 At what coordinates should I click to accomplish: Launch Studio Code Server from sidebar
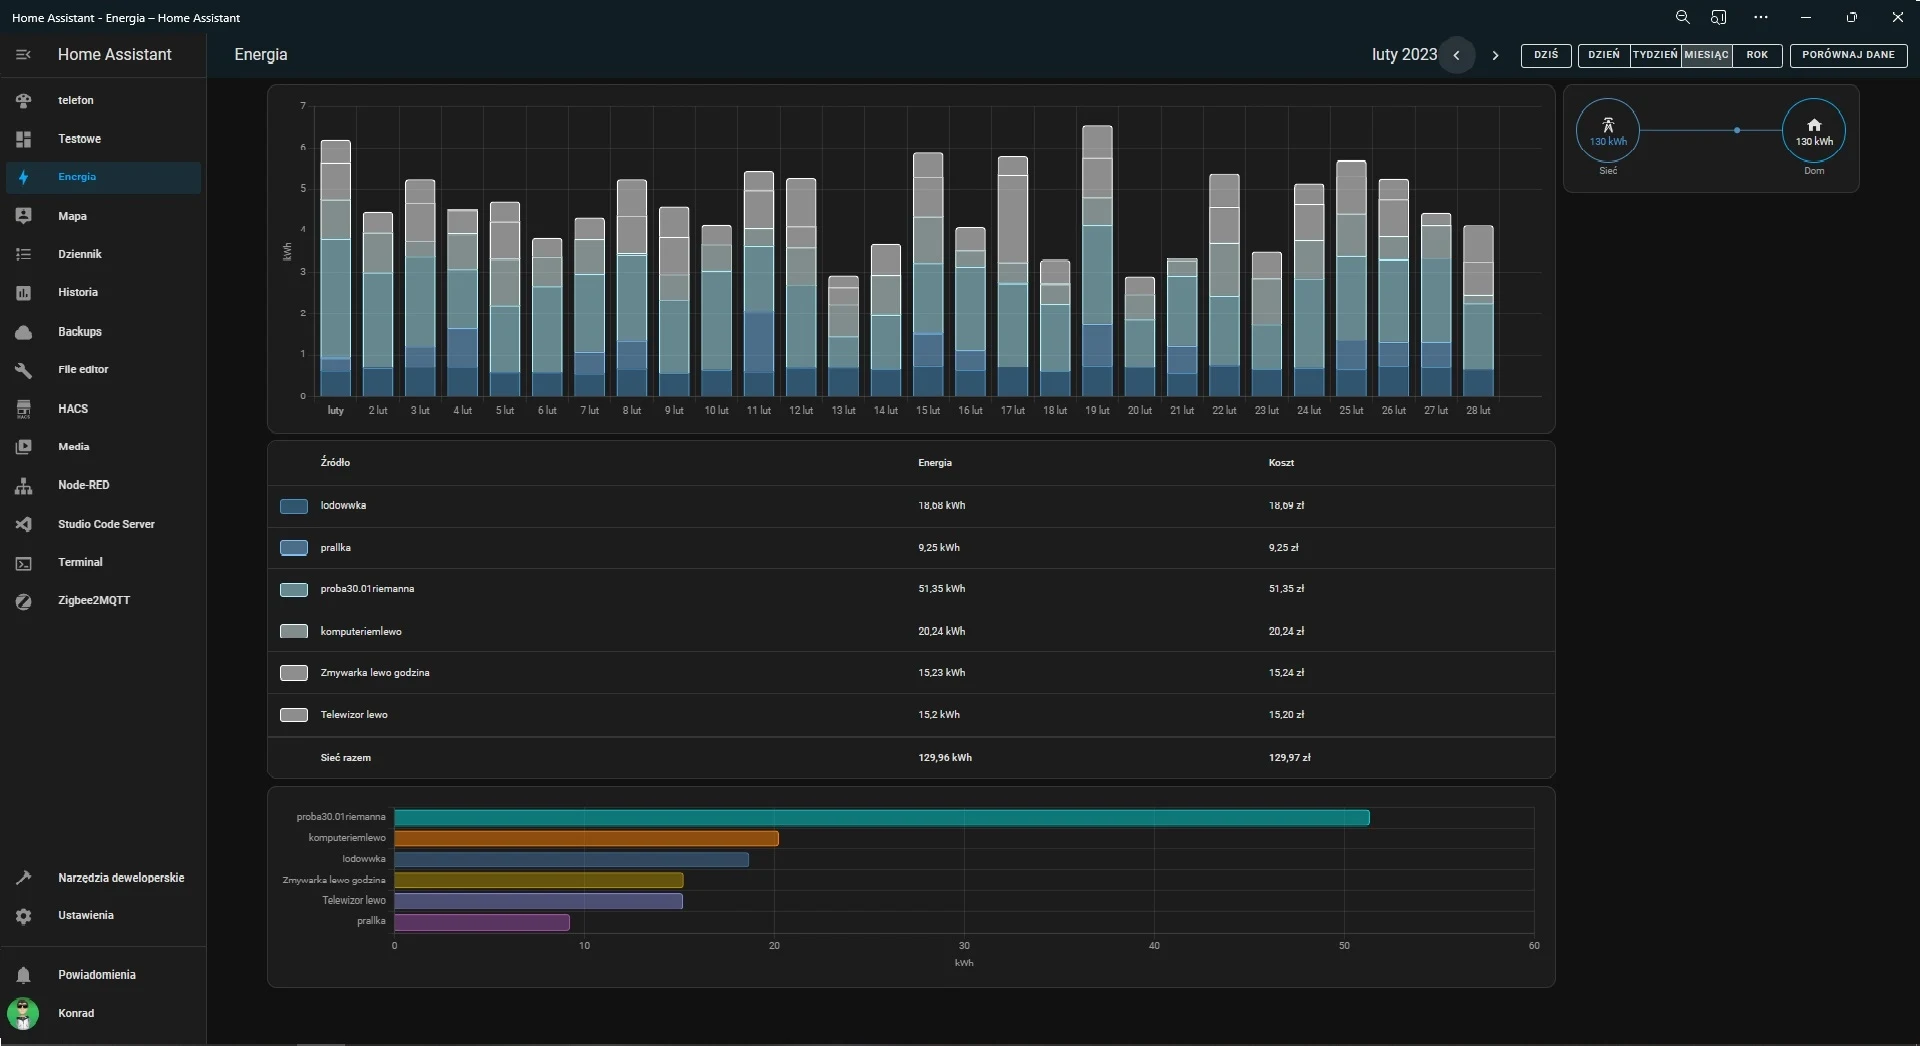click(x=24, y=524)
